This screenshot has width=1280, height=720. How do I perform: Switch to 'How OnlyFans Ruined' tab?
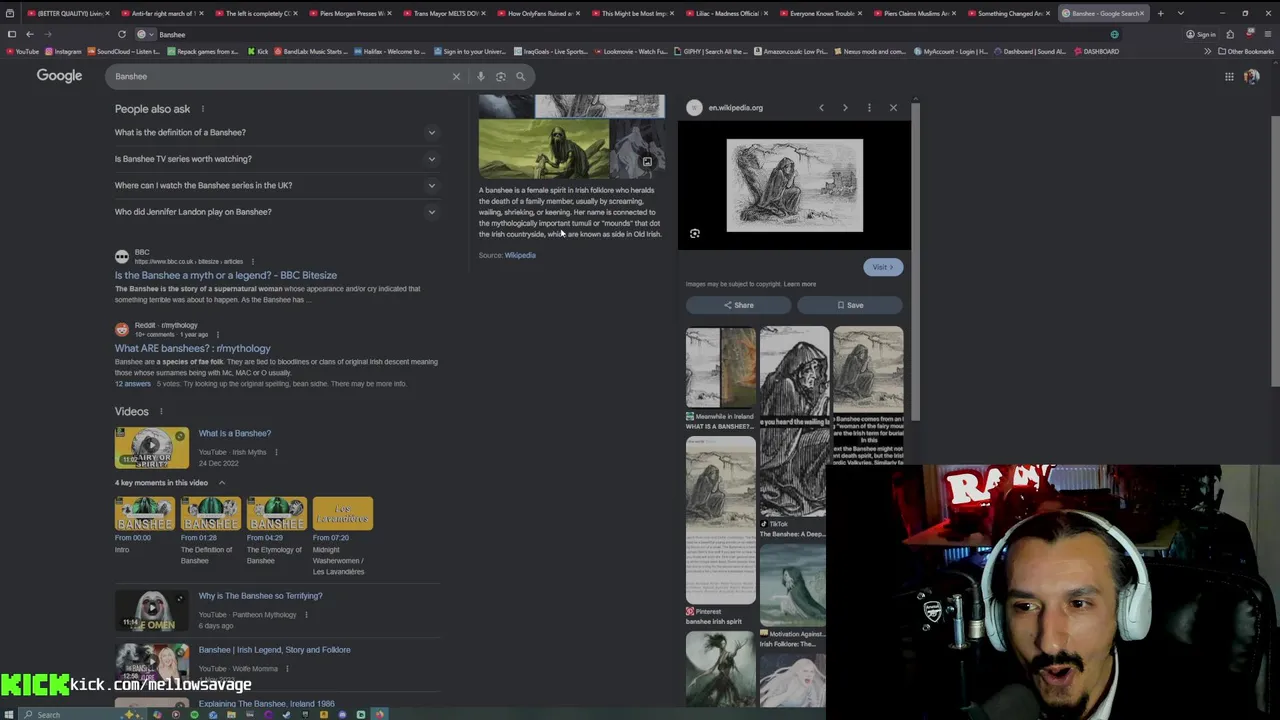[536, 13]
